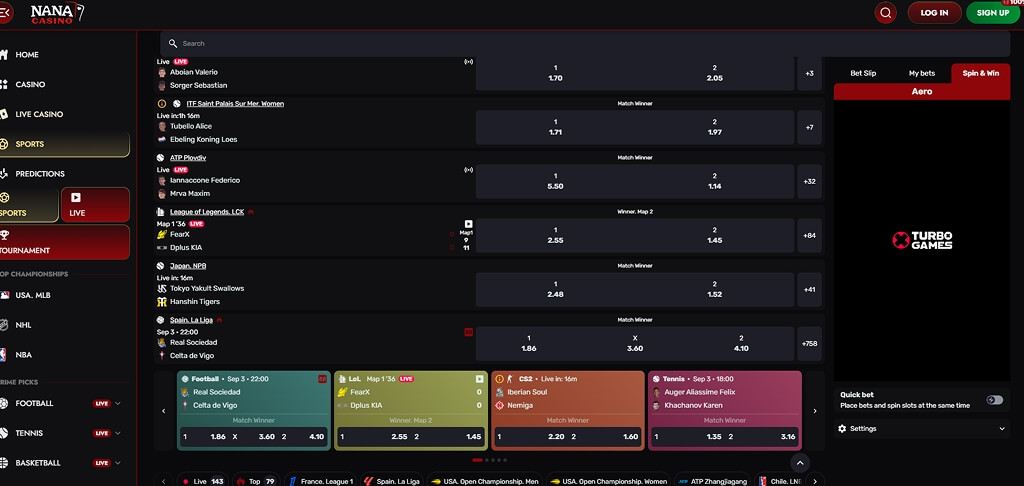Expand +41 markets for Japan NPB match

809,290
